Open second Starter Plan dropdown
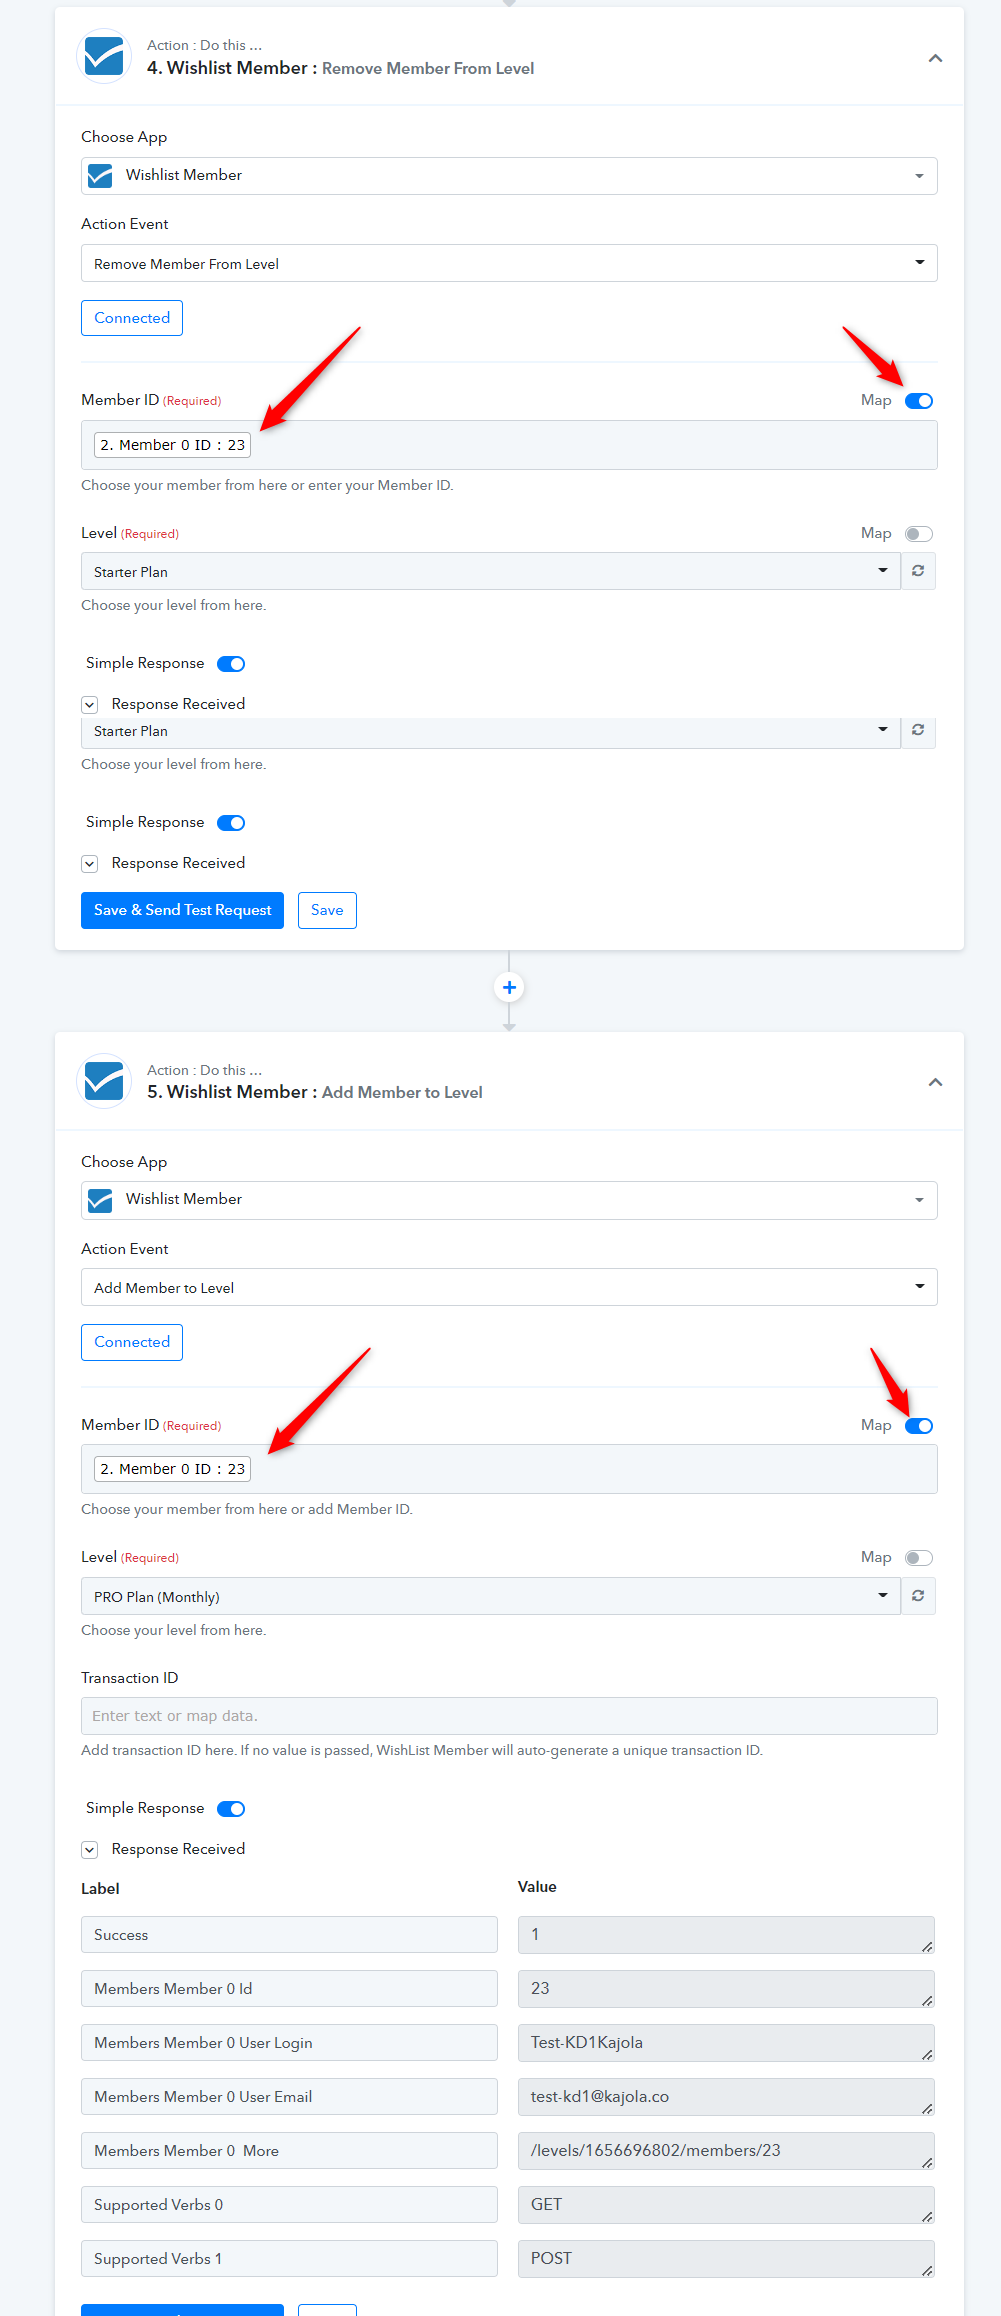 pyautogui.click(x=491, y=731)
